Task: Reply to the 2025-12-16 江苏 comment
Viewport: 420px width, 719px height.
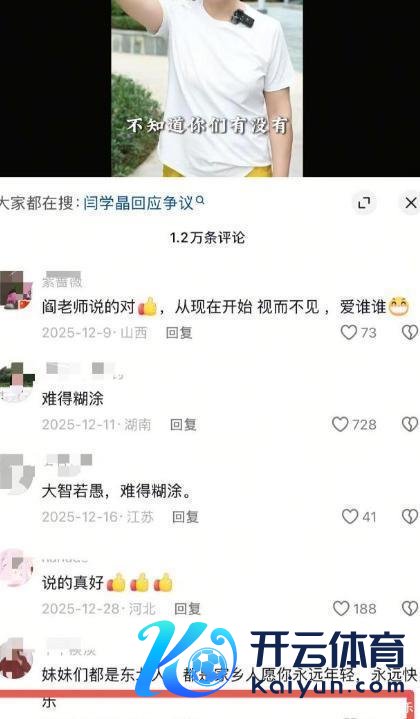Action: [185, 517]
